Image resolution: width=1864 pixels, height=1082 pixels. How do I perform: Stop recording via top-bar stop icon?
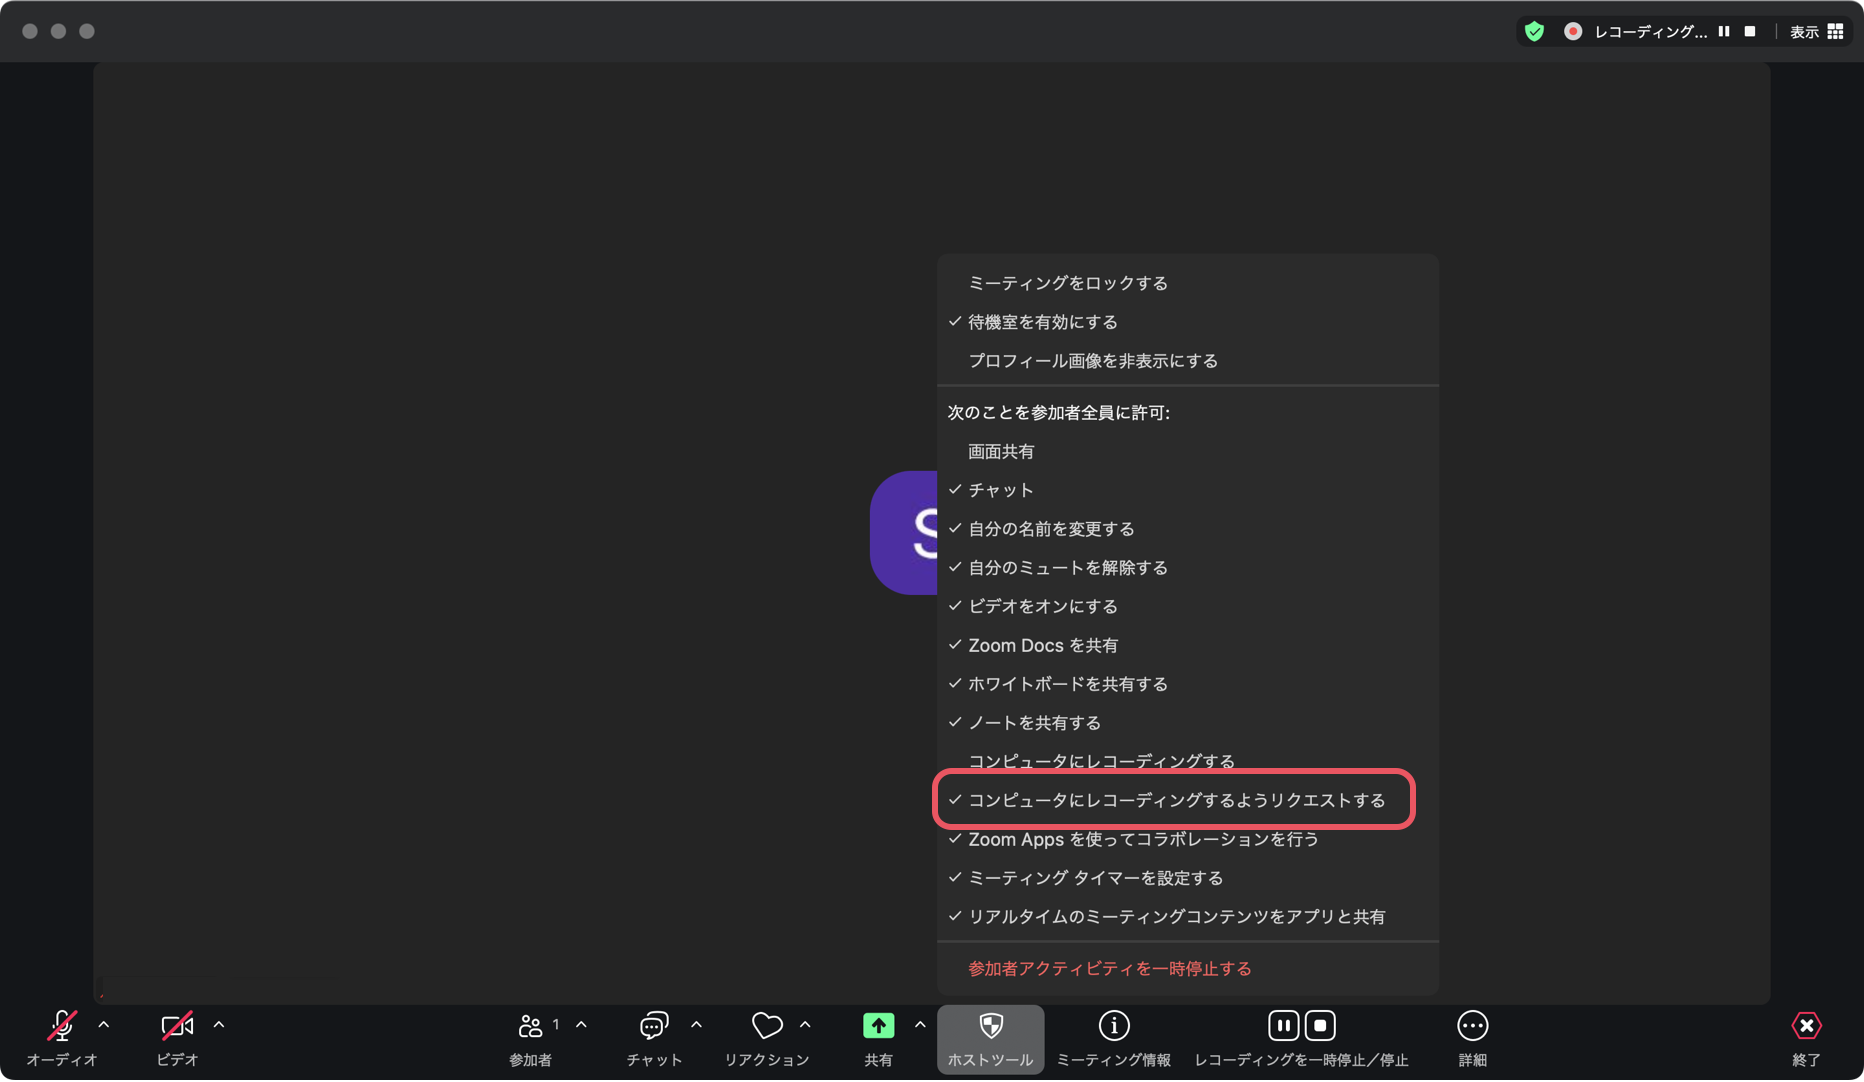[1750, 32]
